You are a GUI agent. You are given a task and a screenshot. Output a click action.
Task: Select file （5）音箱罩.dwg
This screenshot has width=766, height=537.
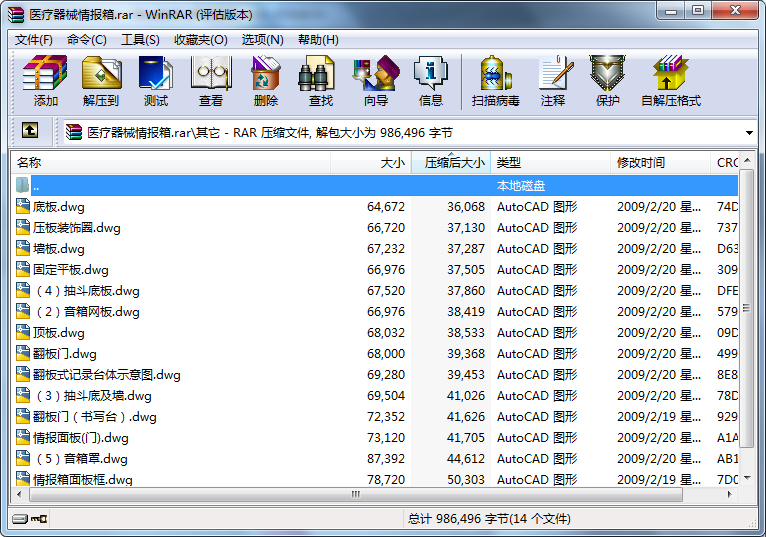[x=80, y=459]
